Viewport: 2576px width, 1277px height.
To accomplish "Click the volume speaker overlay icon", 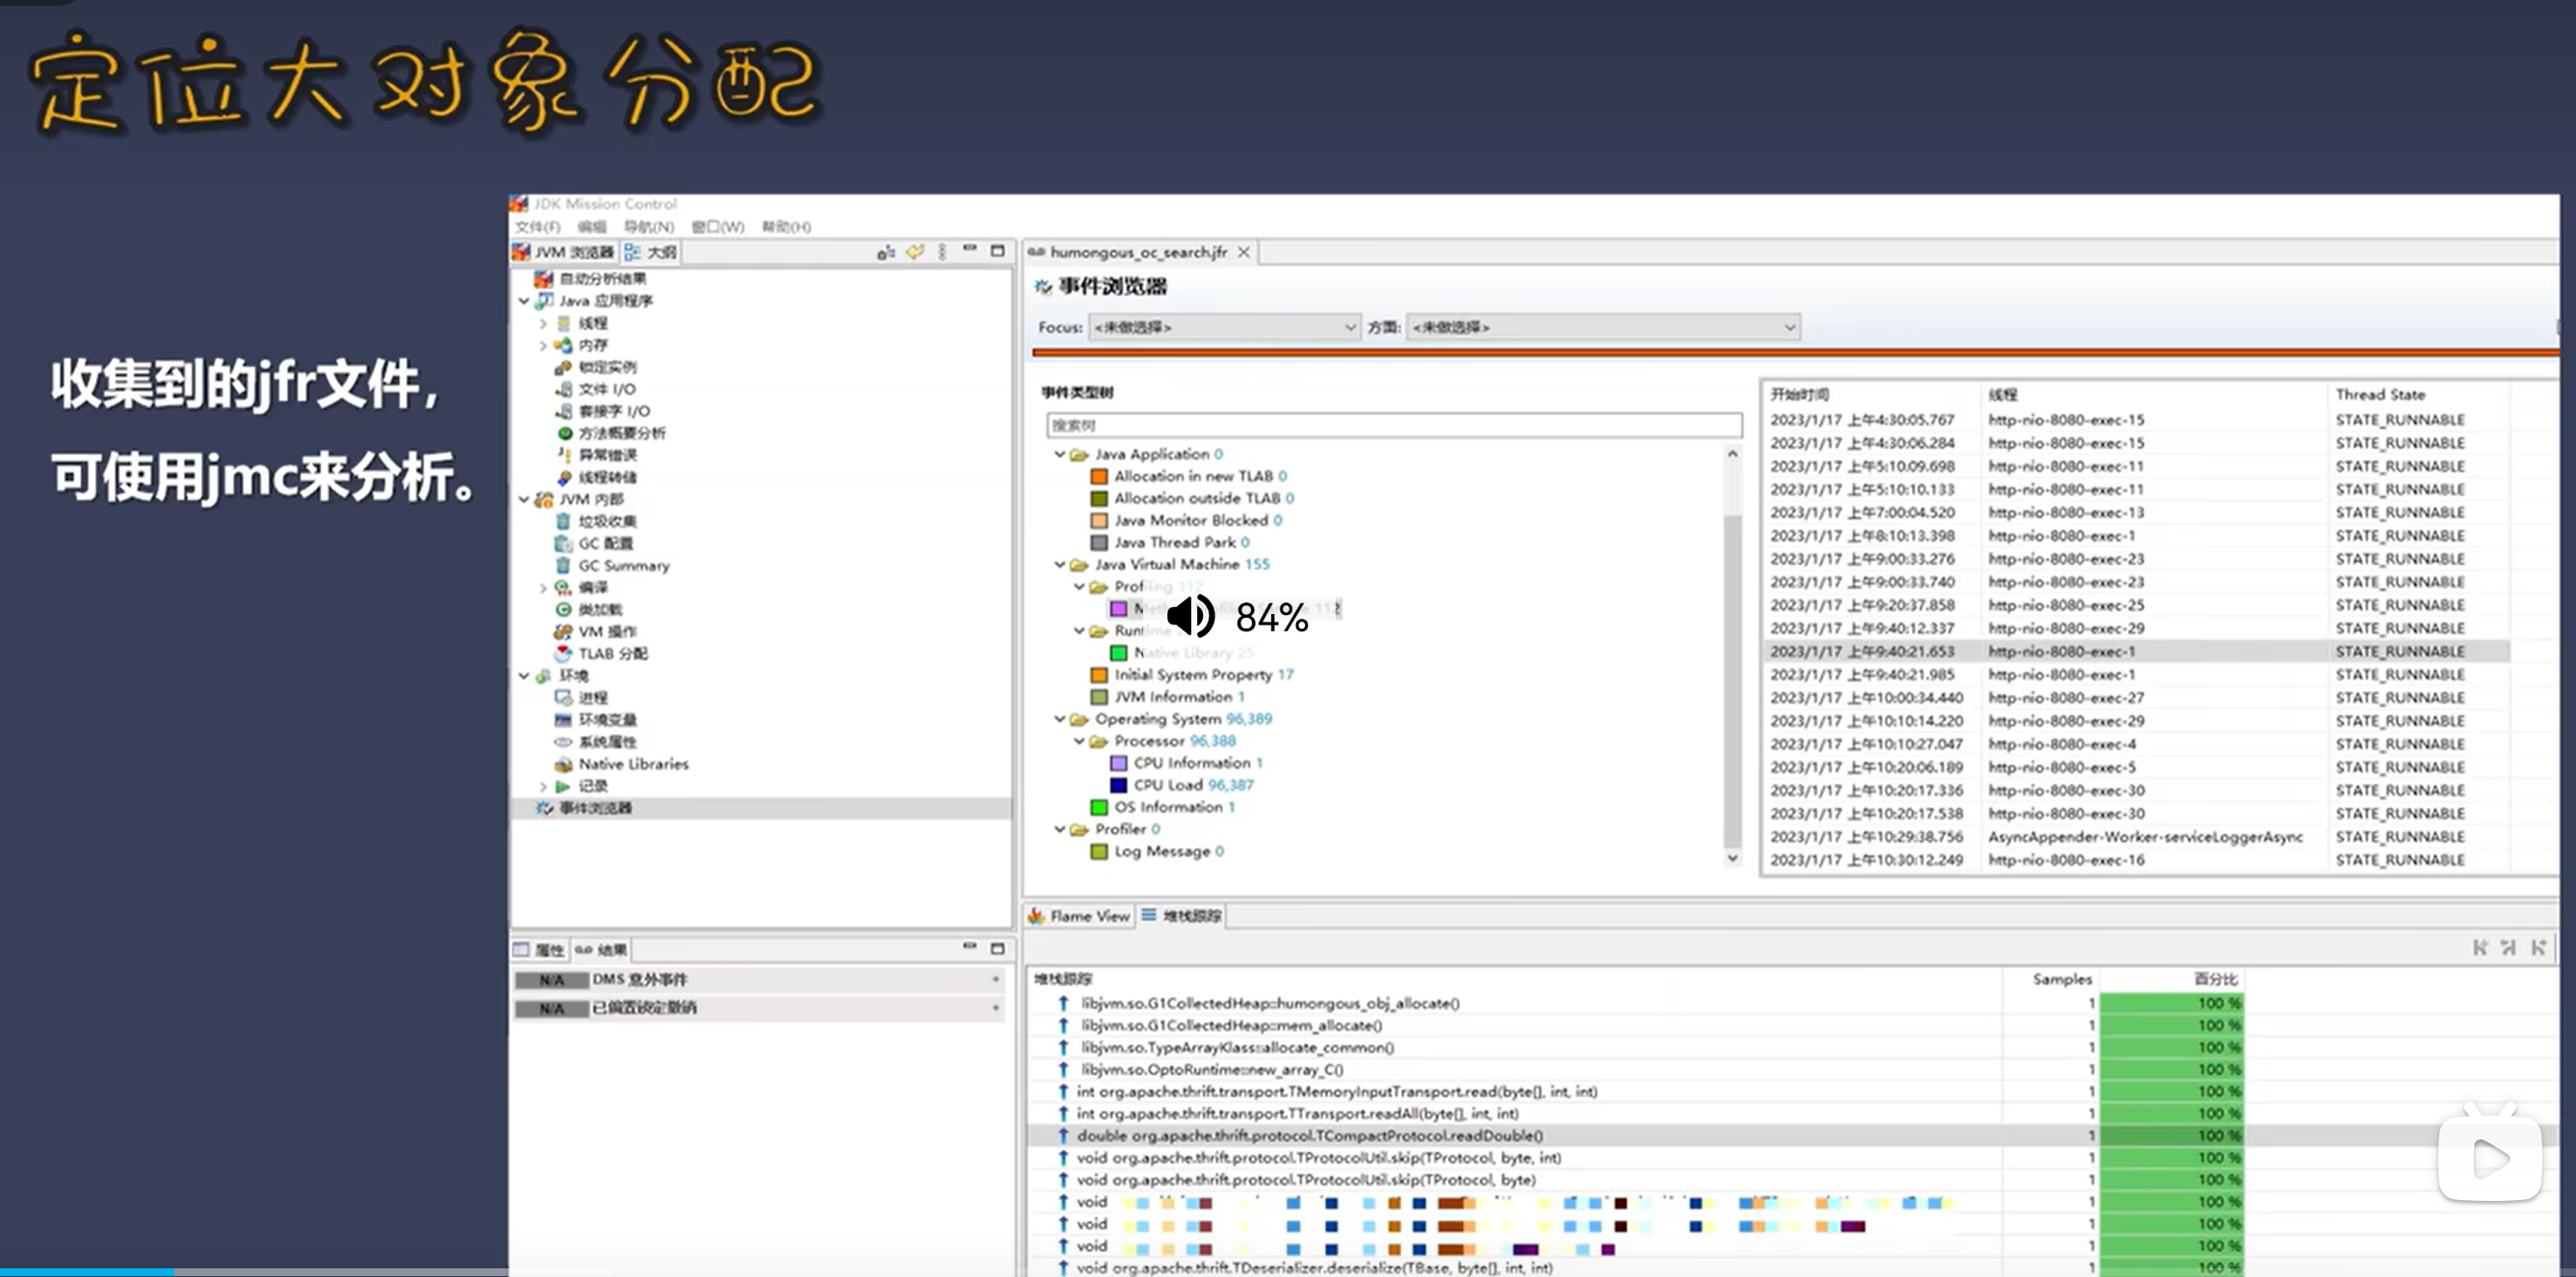I will [x=1191, y=615].
